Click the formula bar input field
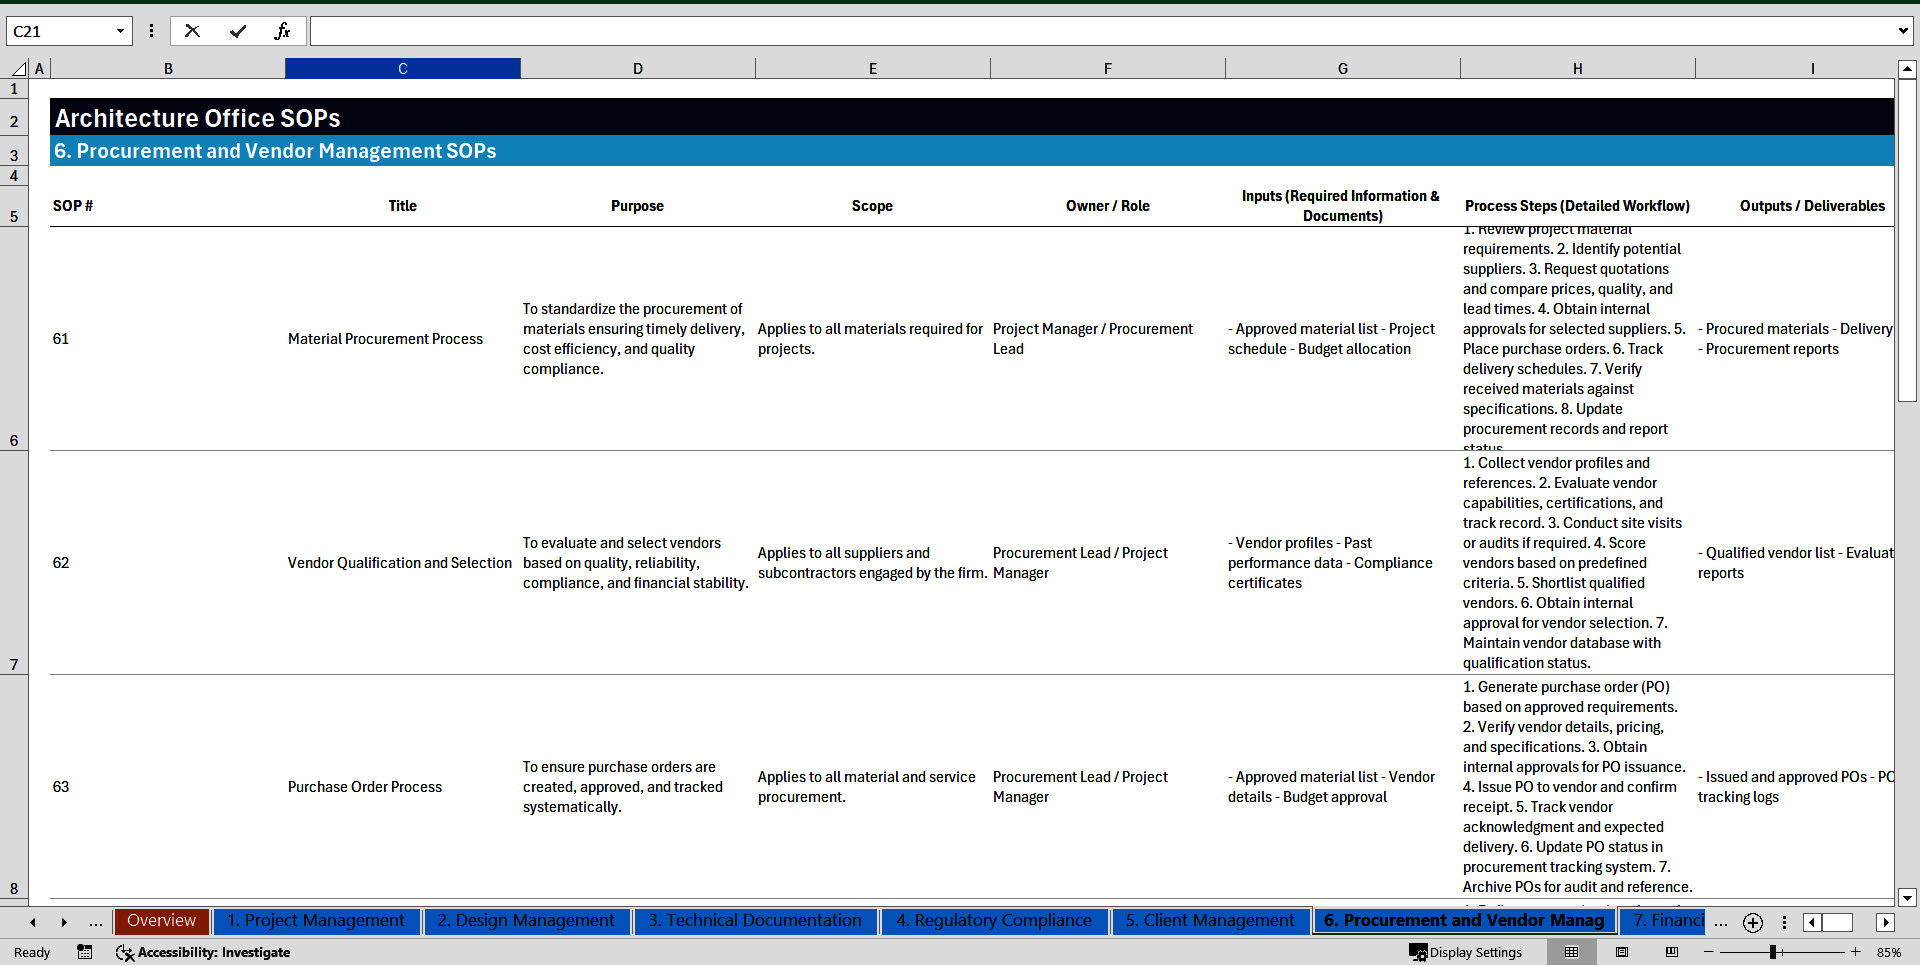Image resolution: width=1920 pixels, height=966 pixels. [1100, 31]
